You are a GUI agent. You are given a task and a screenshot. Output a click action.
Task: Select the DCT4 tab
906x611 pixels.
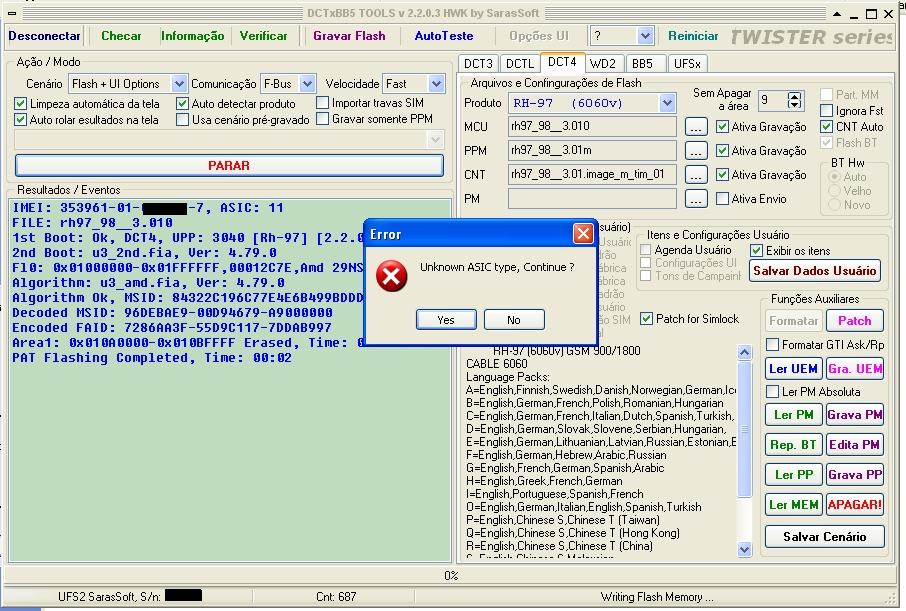coord(562,62)
